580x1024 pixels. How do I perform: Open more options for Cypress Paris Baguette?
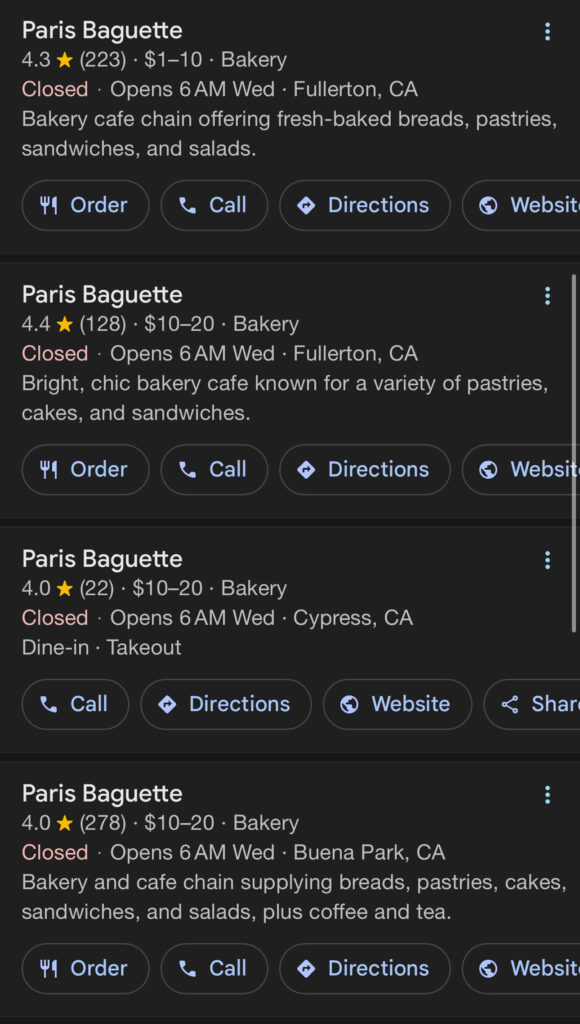pos(547,560)
